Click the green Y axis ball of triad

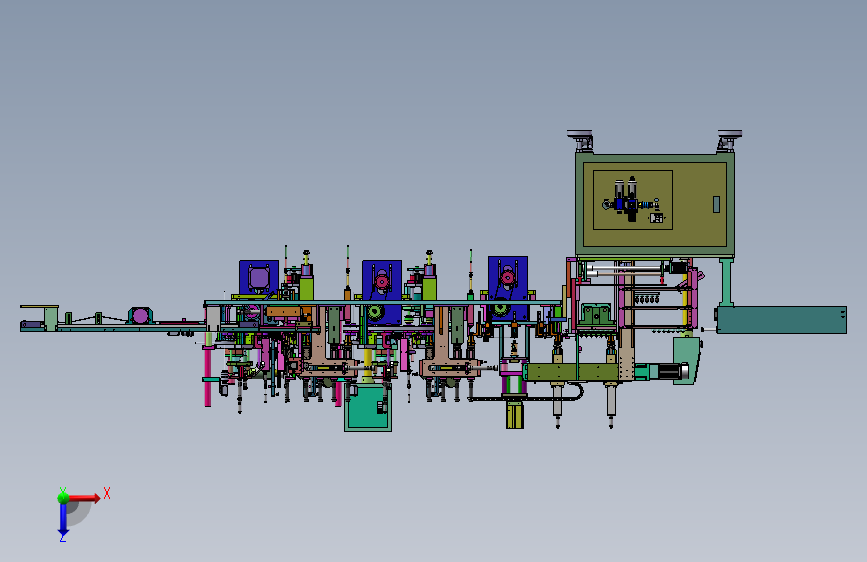tap(63, 497)
